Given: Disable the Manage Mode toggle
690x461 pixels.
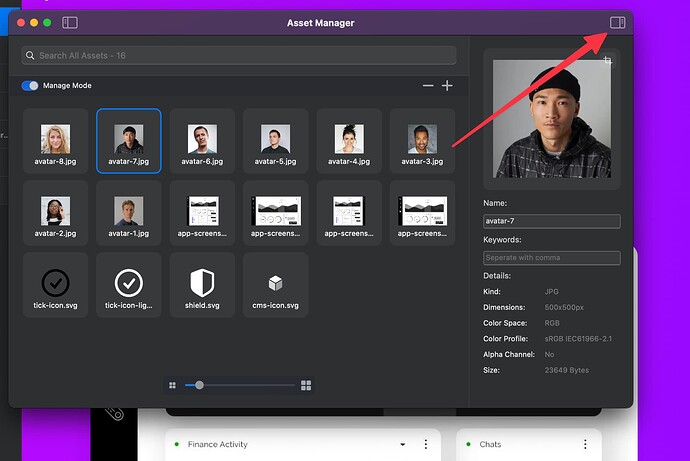Looking at the screenshot, I should [30, 86].
